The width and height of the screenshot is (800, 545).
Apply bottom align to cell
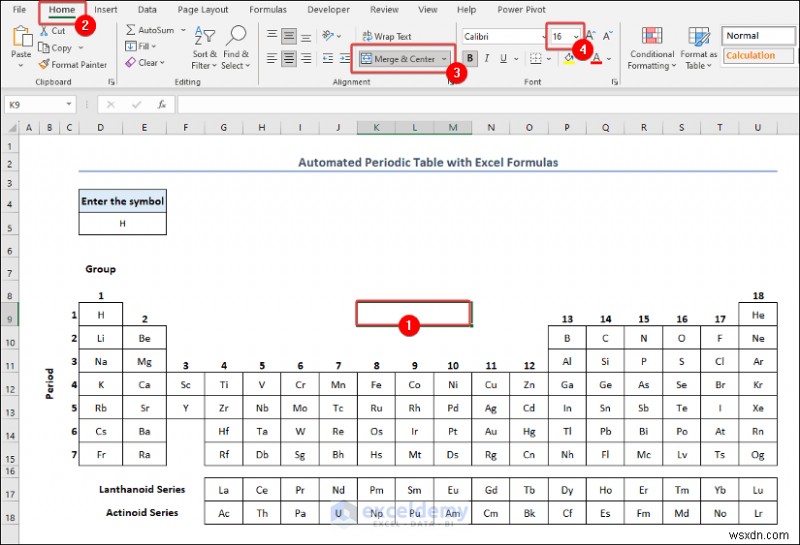point(306,36)
